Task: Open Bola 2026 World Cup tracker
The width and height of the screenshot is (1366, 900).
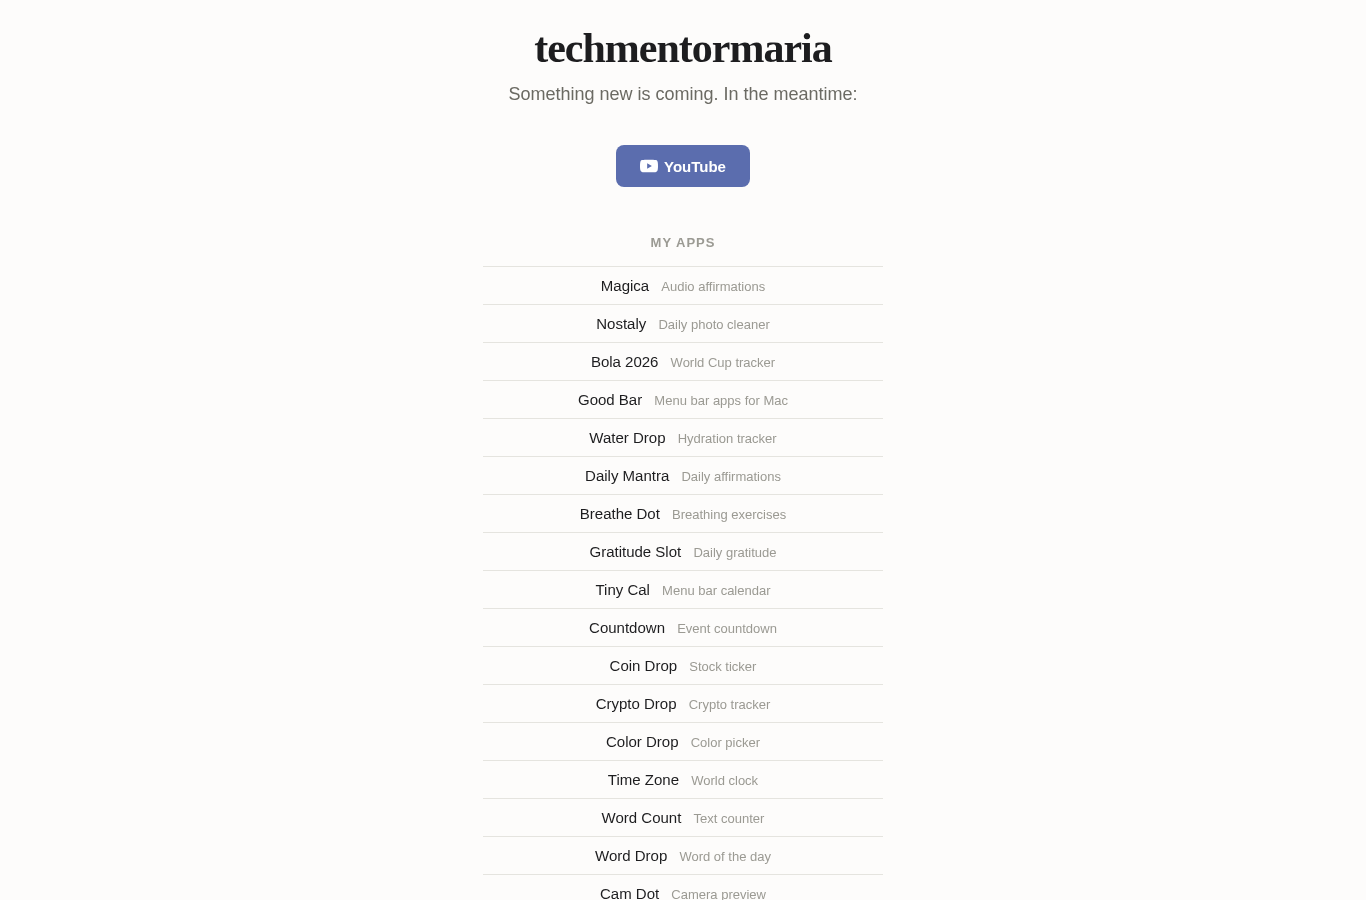Action: tap(683, 362)
